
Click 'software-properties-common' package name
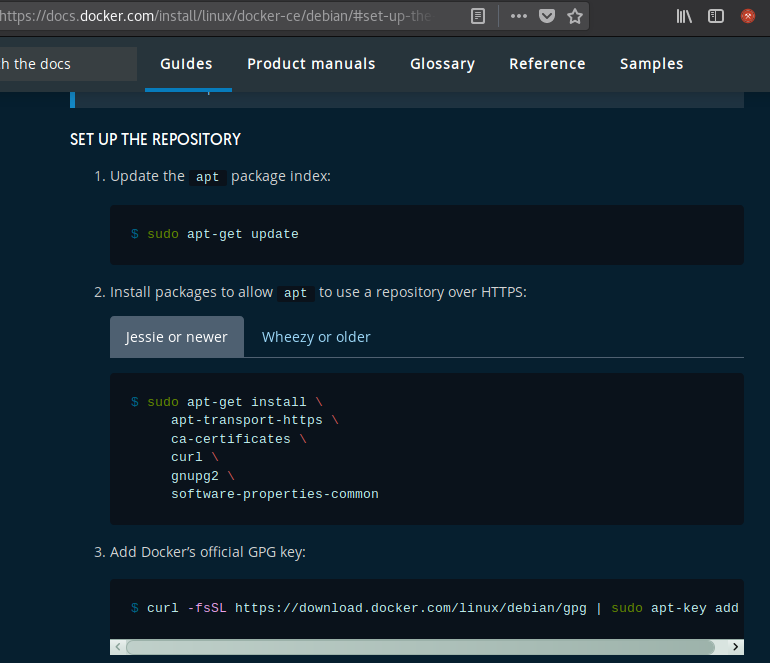[x=275, y=494]
